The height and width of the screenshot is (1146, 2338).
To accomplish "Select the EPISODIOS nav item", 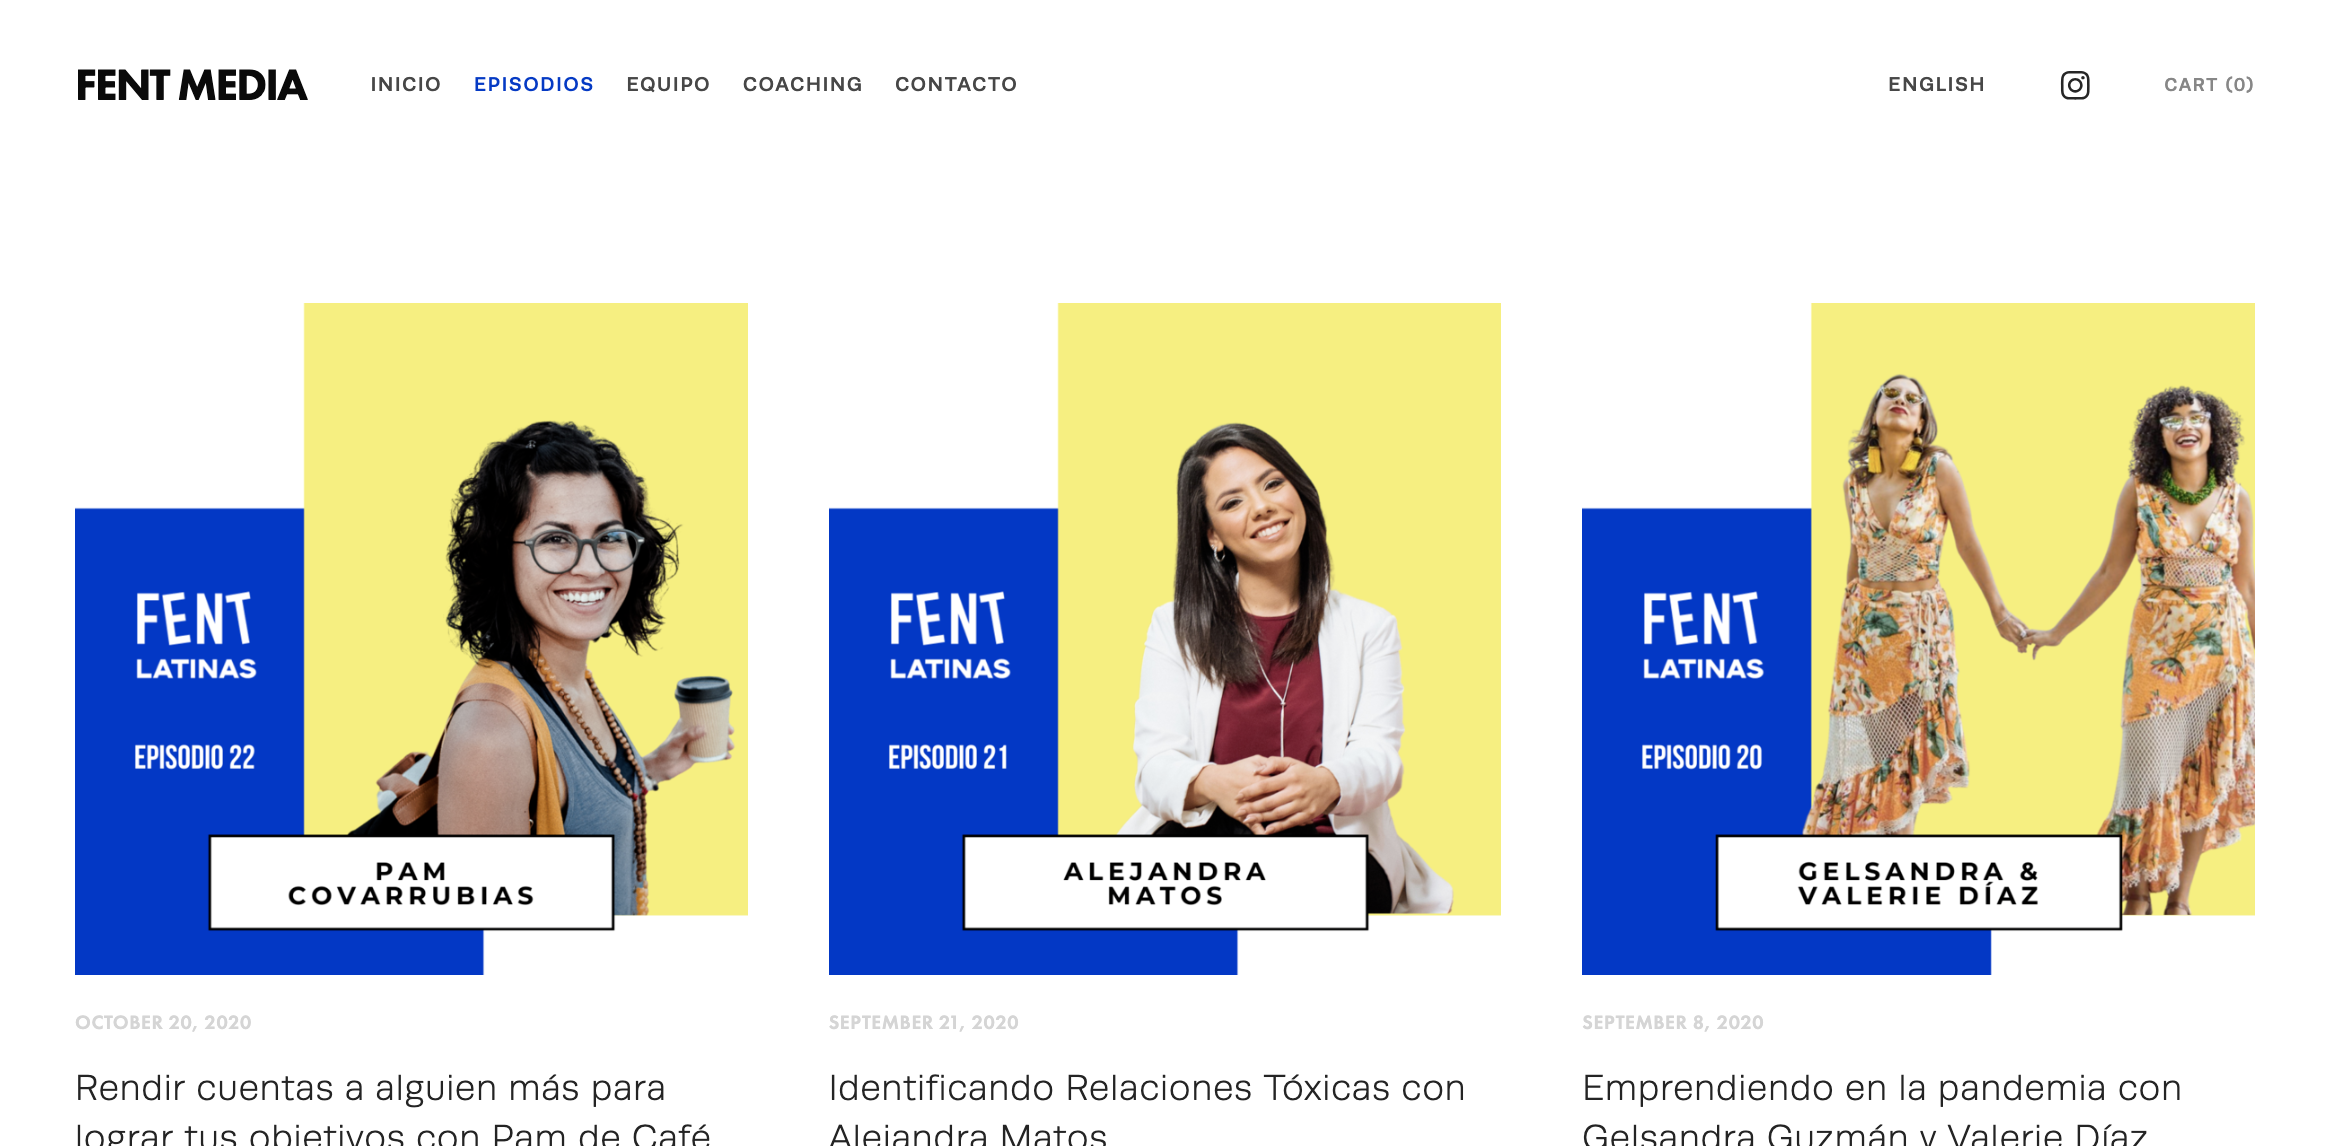I will click(x=534, y=84).
